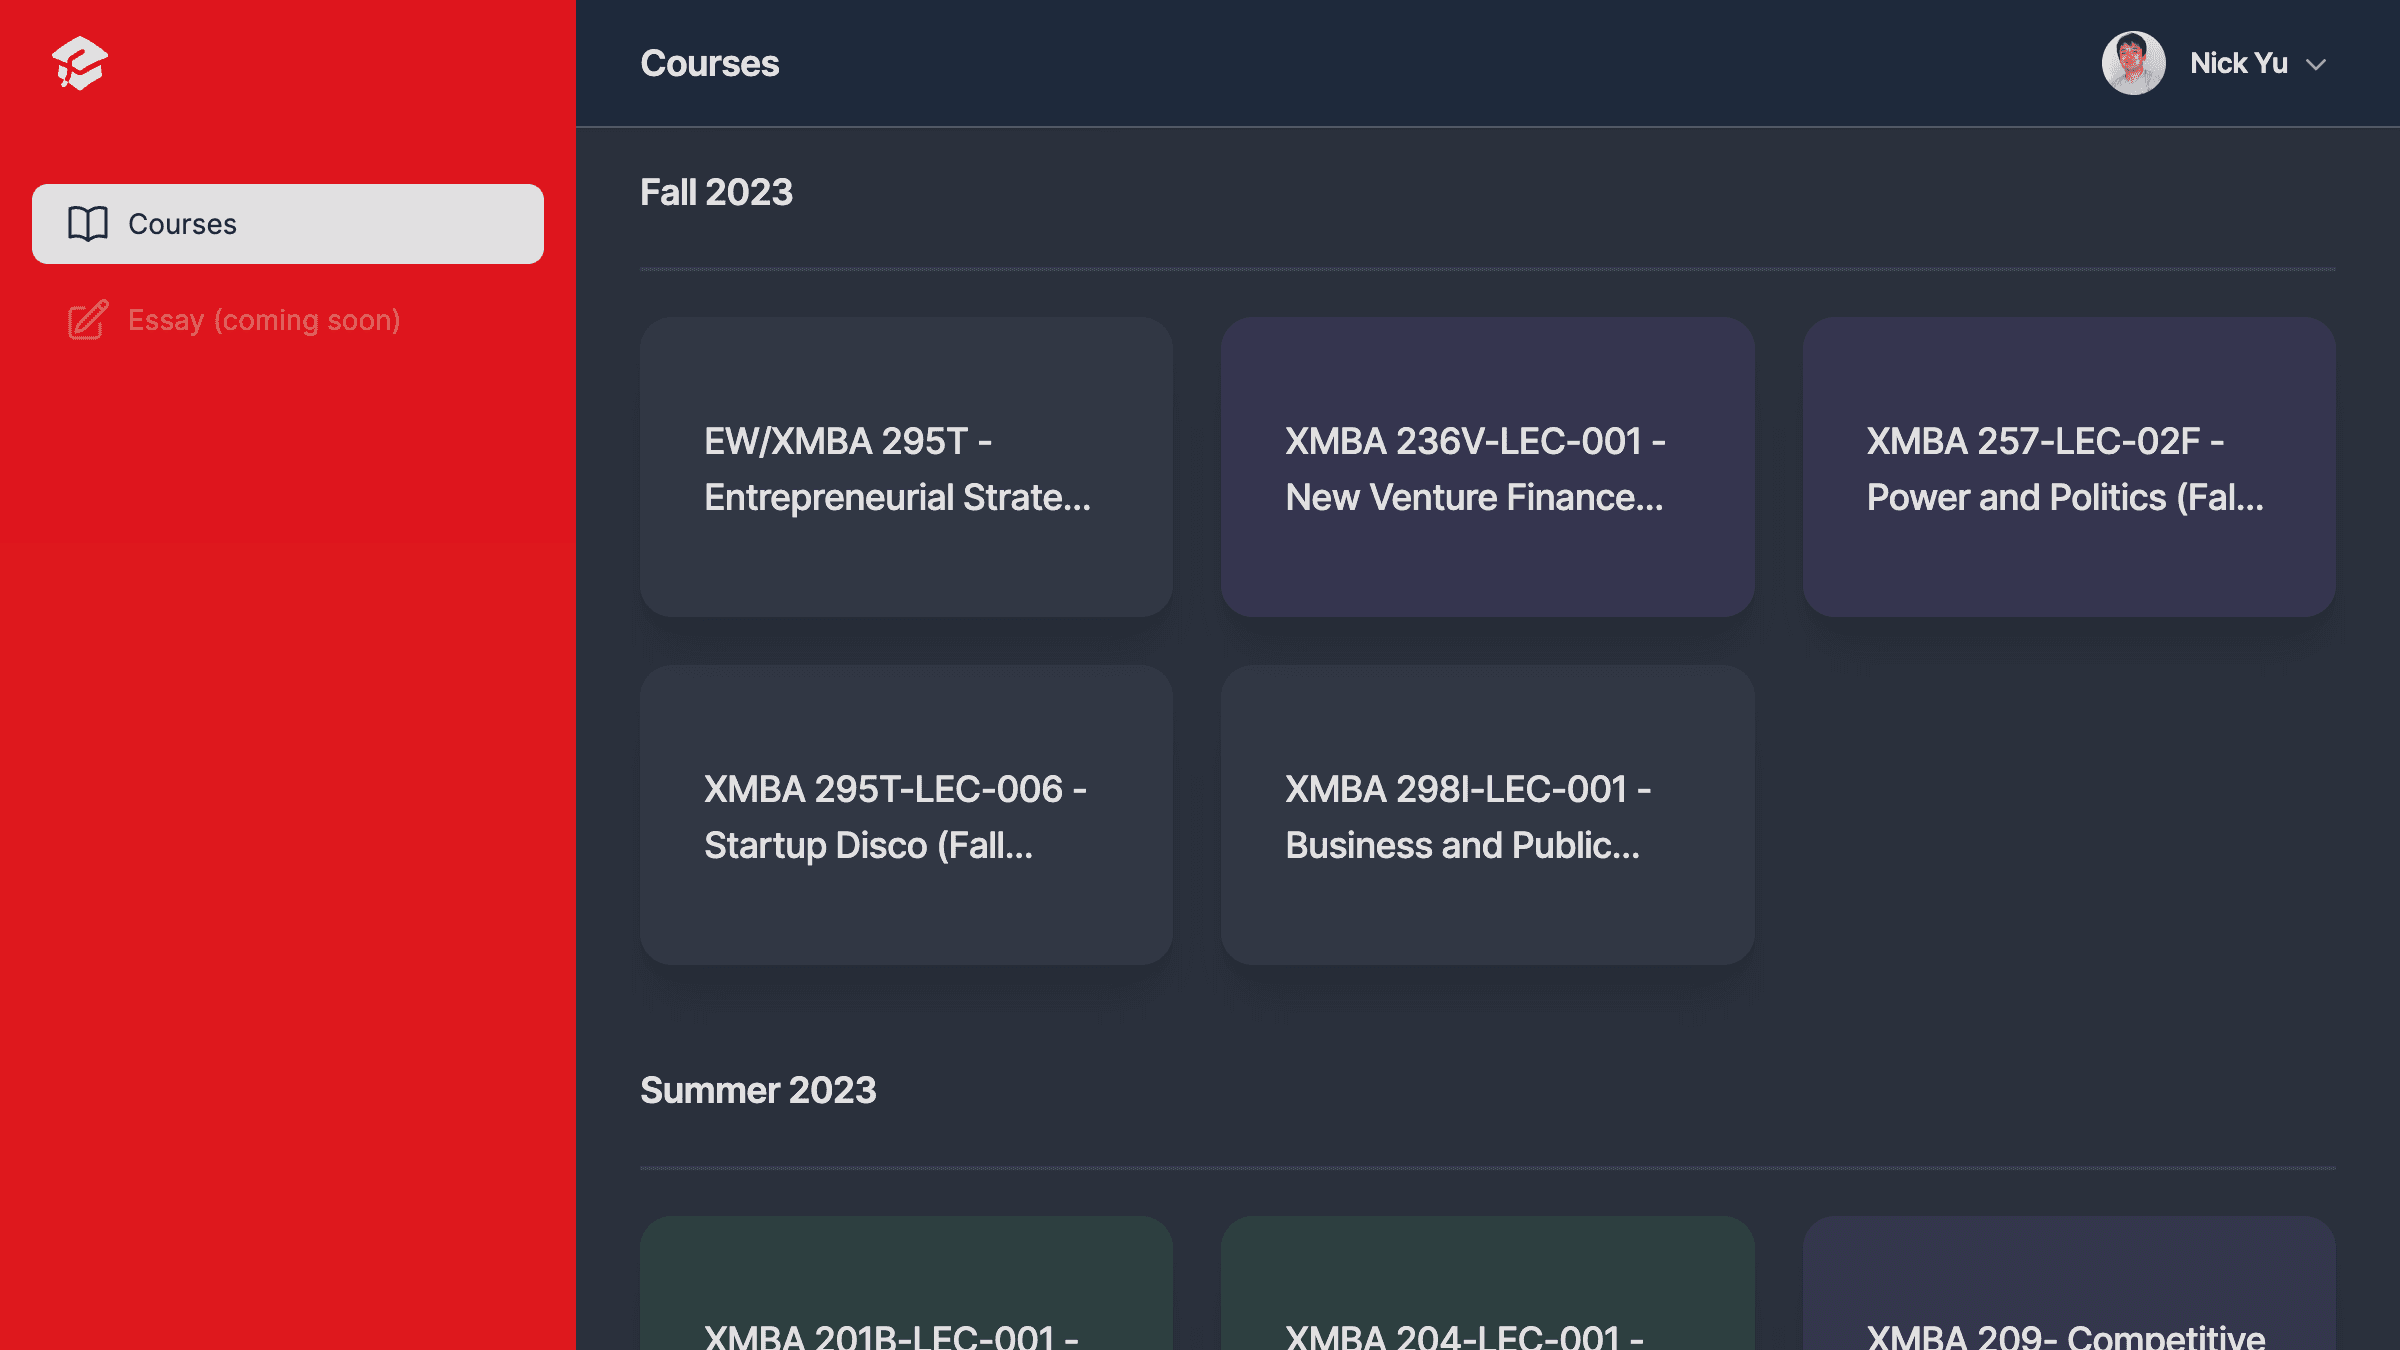Click Nick Yu's profile avatar
Image resolution: width=2400 pixels, height=1350 pixels.
point(2133,63)
